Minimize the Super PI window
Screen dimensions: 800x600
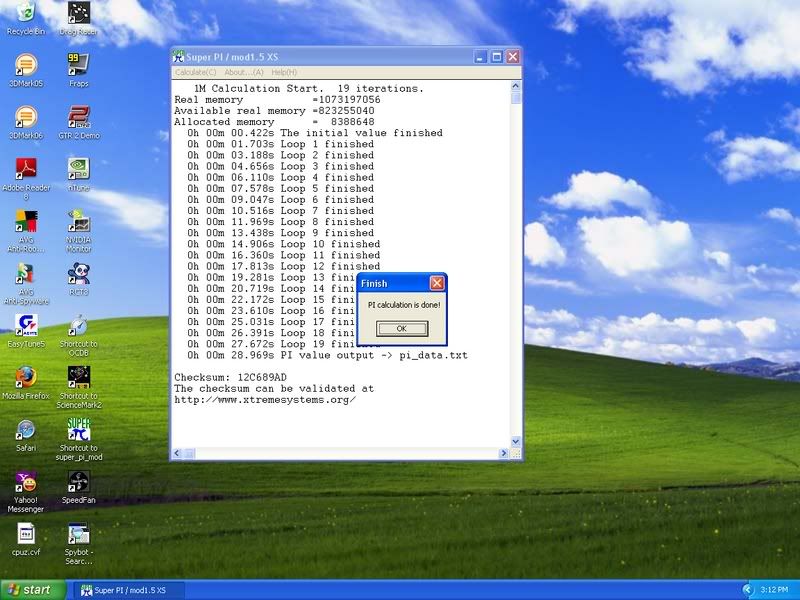(480, 57)
